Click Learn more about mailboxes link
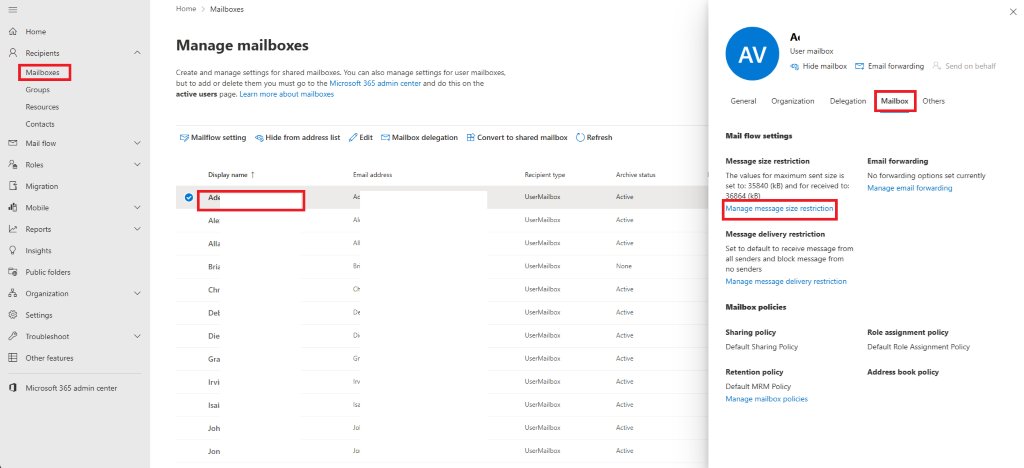 tap(287, 94)
